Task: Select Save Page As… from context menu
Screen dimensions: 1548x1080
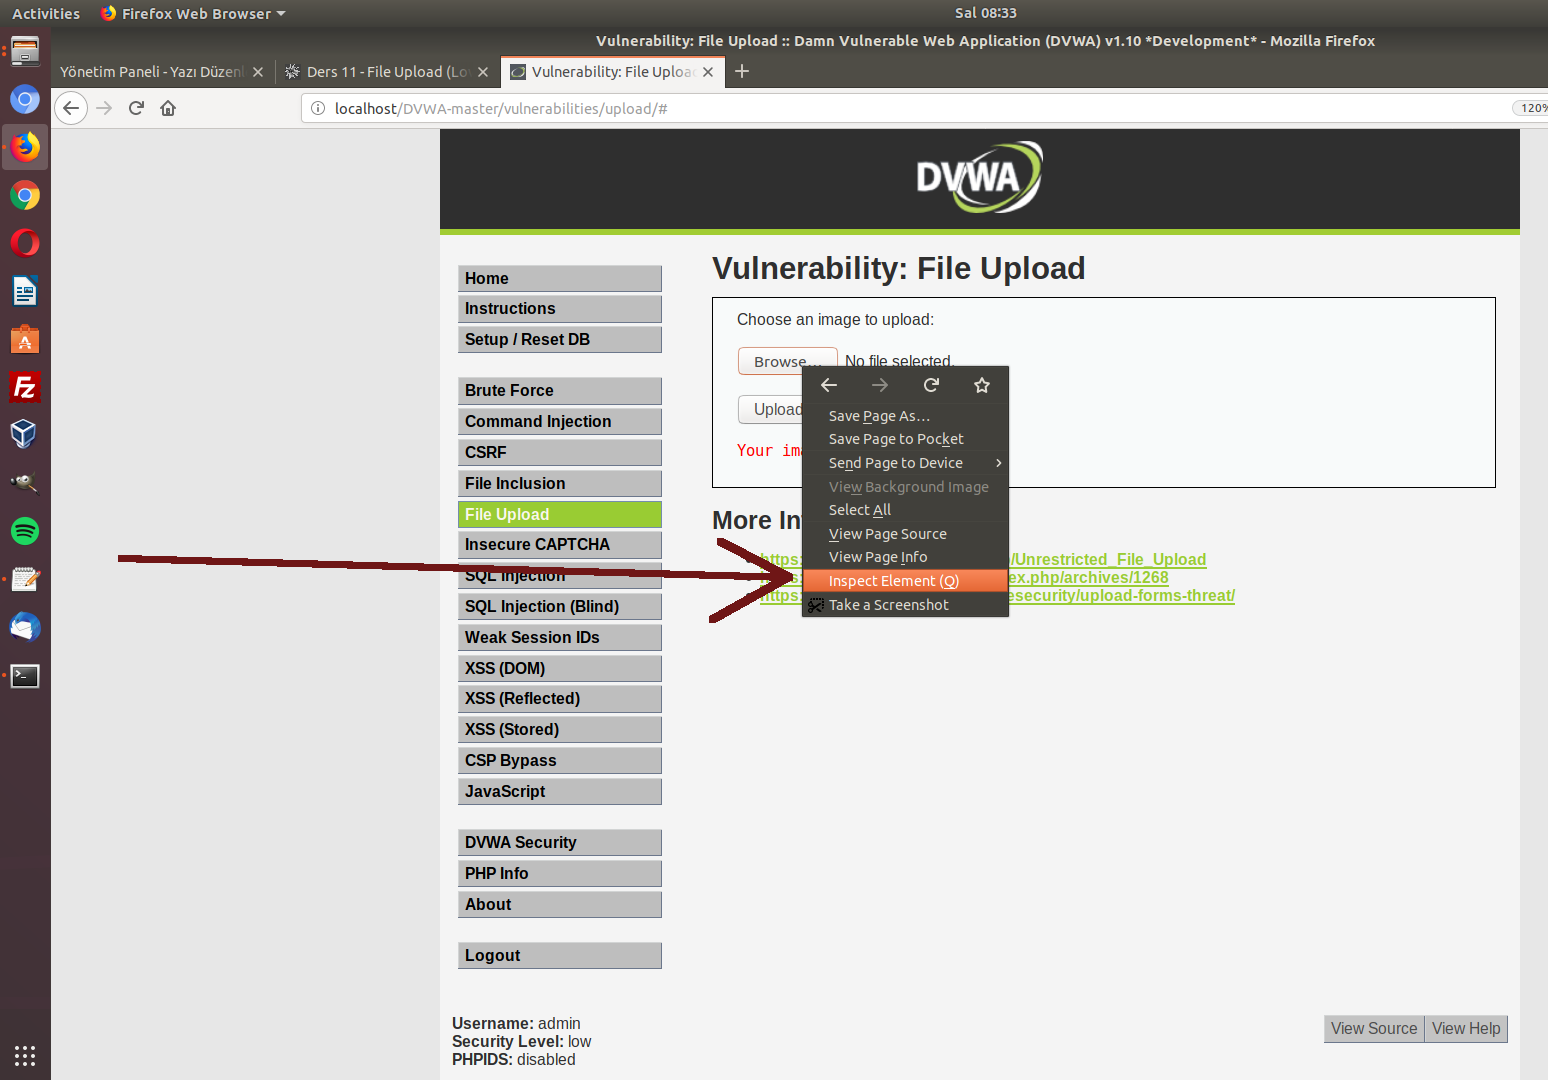Action: point(905,416)
